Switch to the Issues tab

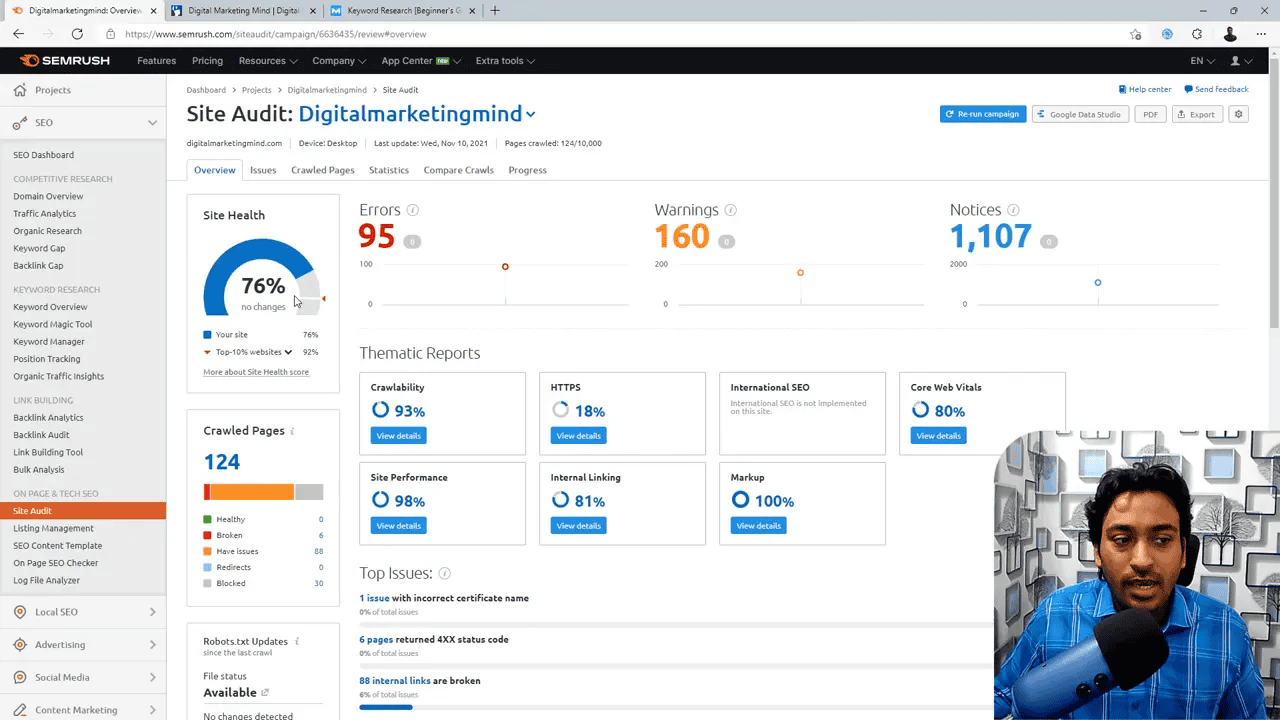coord(263,170)
